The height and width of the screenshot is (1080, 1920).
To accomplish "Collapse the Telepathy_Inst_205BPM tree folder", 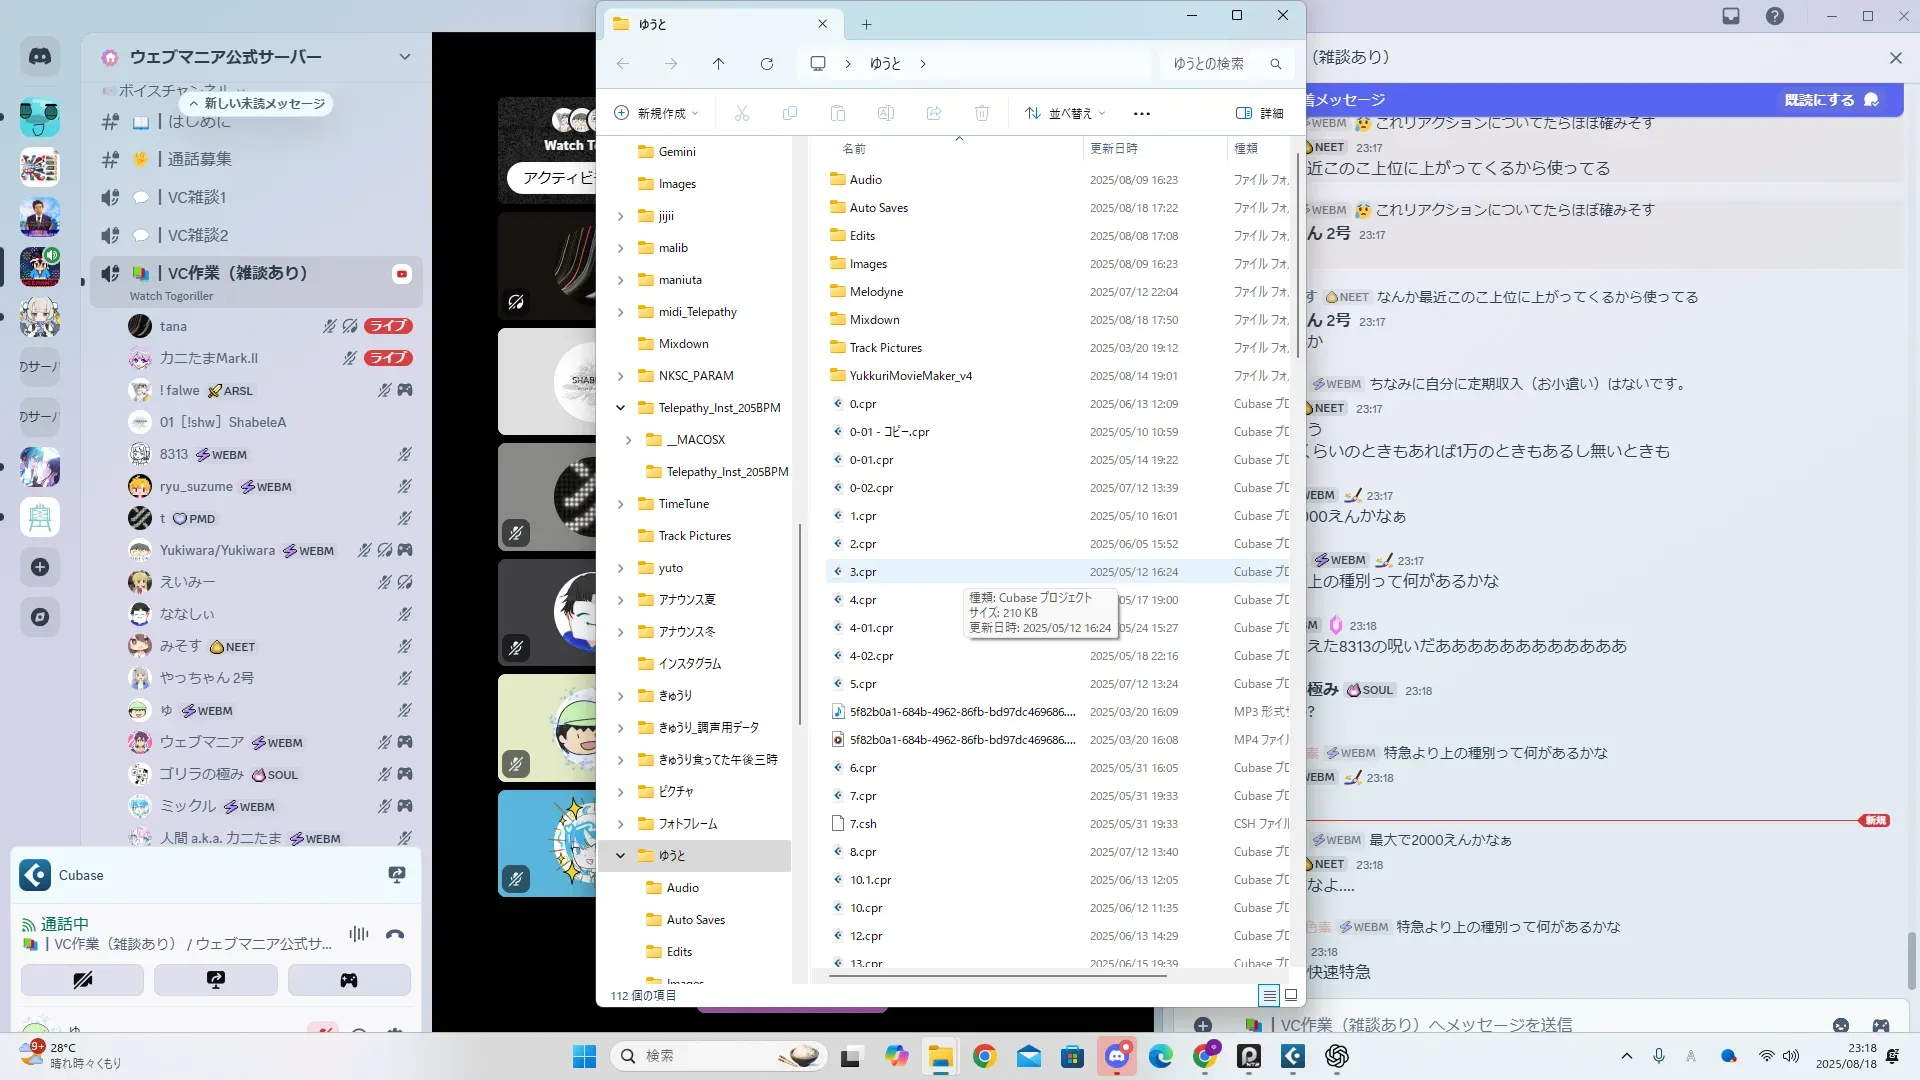I will tap(620, 408).
